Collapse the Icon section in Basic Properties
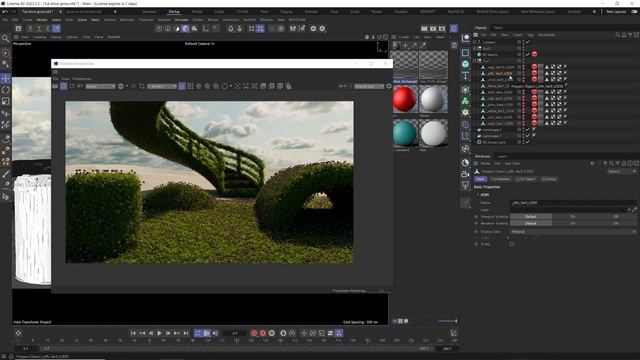The width and height of the screenshot is (640, 360). point(478,195)
